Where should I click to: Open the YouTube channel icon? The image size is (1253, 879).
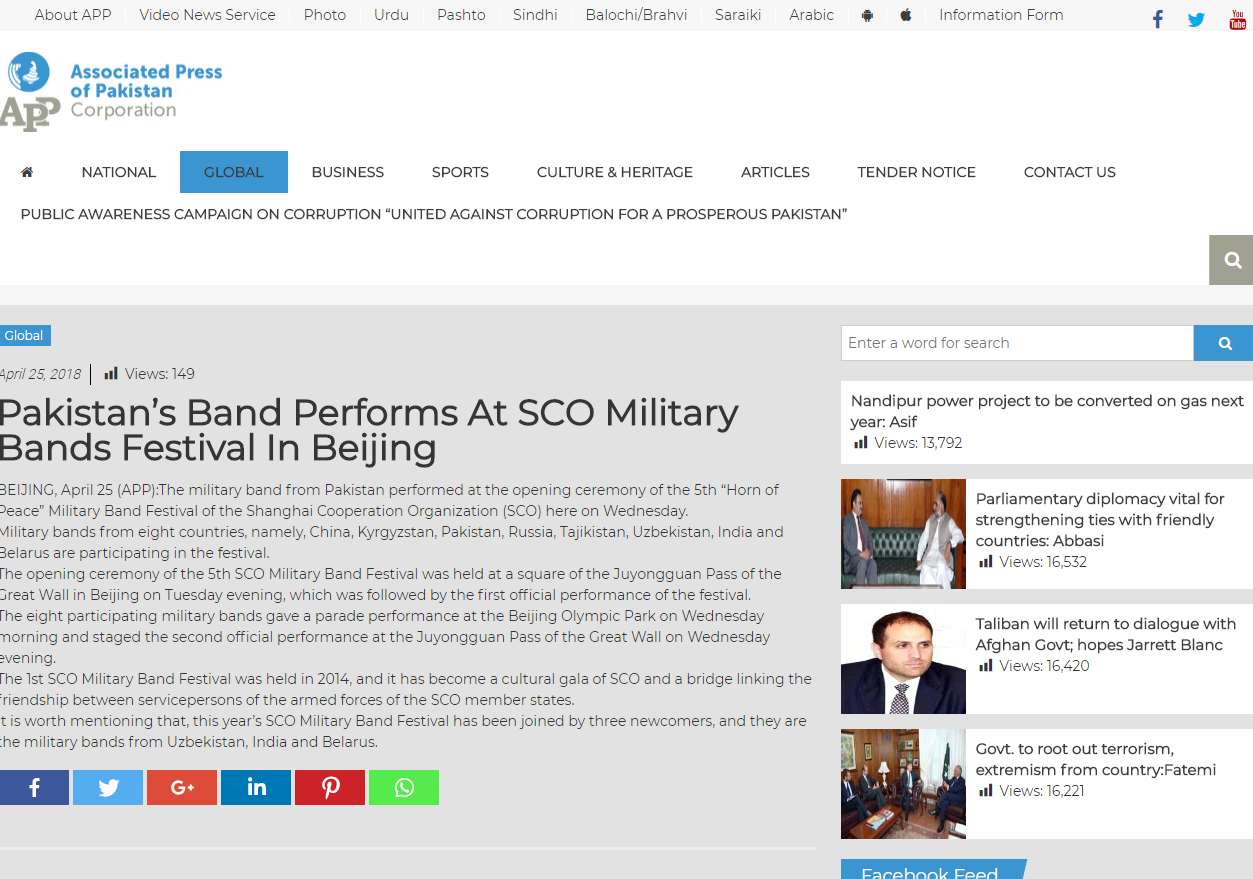1237,19
